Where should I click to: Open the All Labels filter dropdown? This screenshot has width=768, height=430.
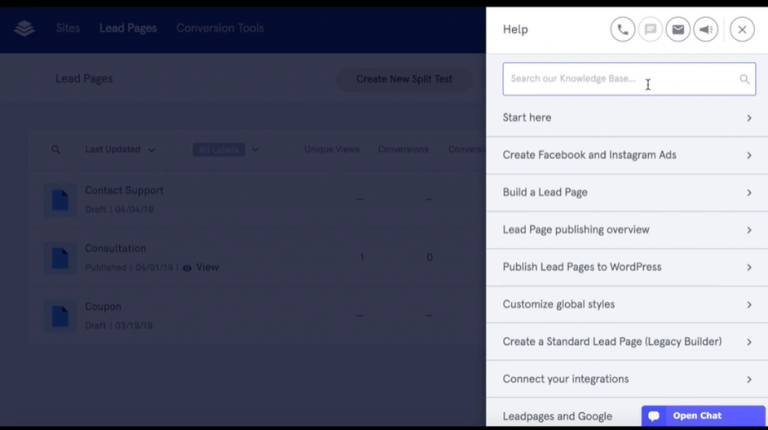point(226,150)
